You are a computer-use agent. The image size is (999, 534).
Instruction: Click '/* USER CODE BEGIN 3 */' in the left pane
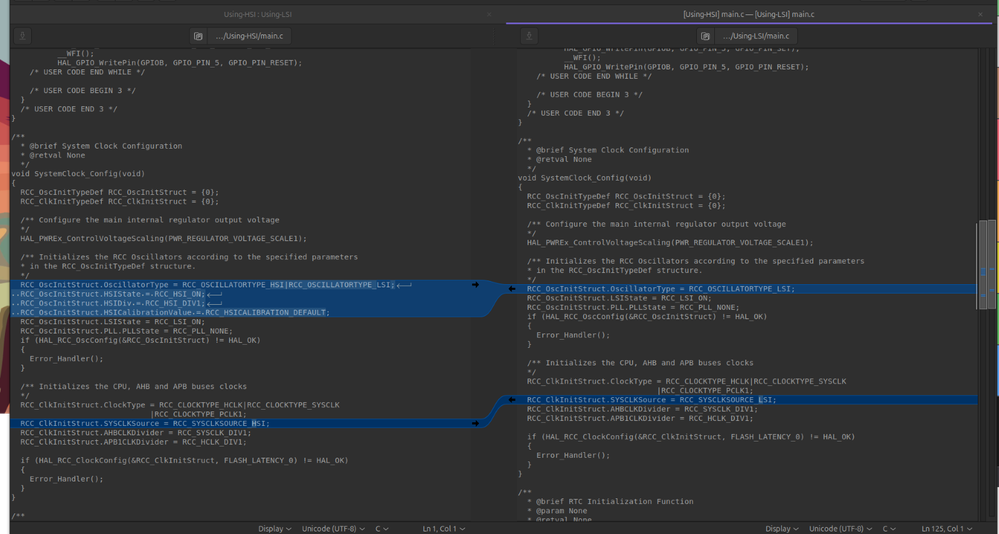(82, 90)
